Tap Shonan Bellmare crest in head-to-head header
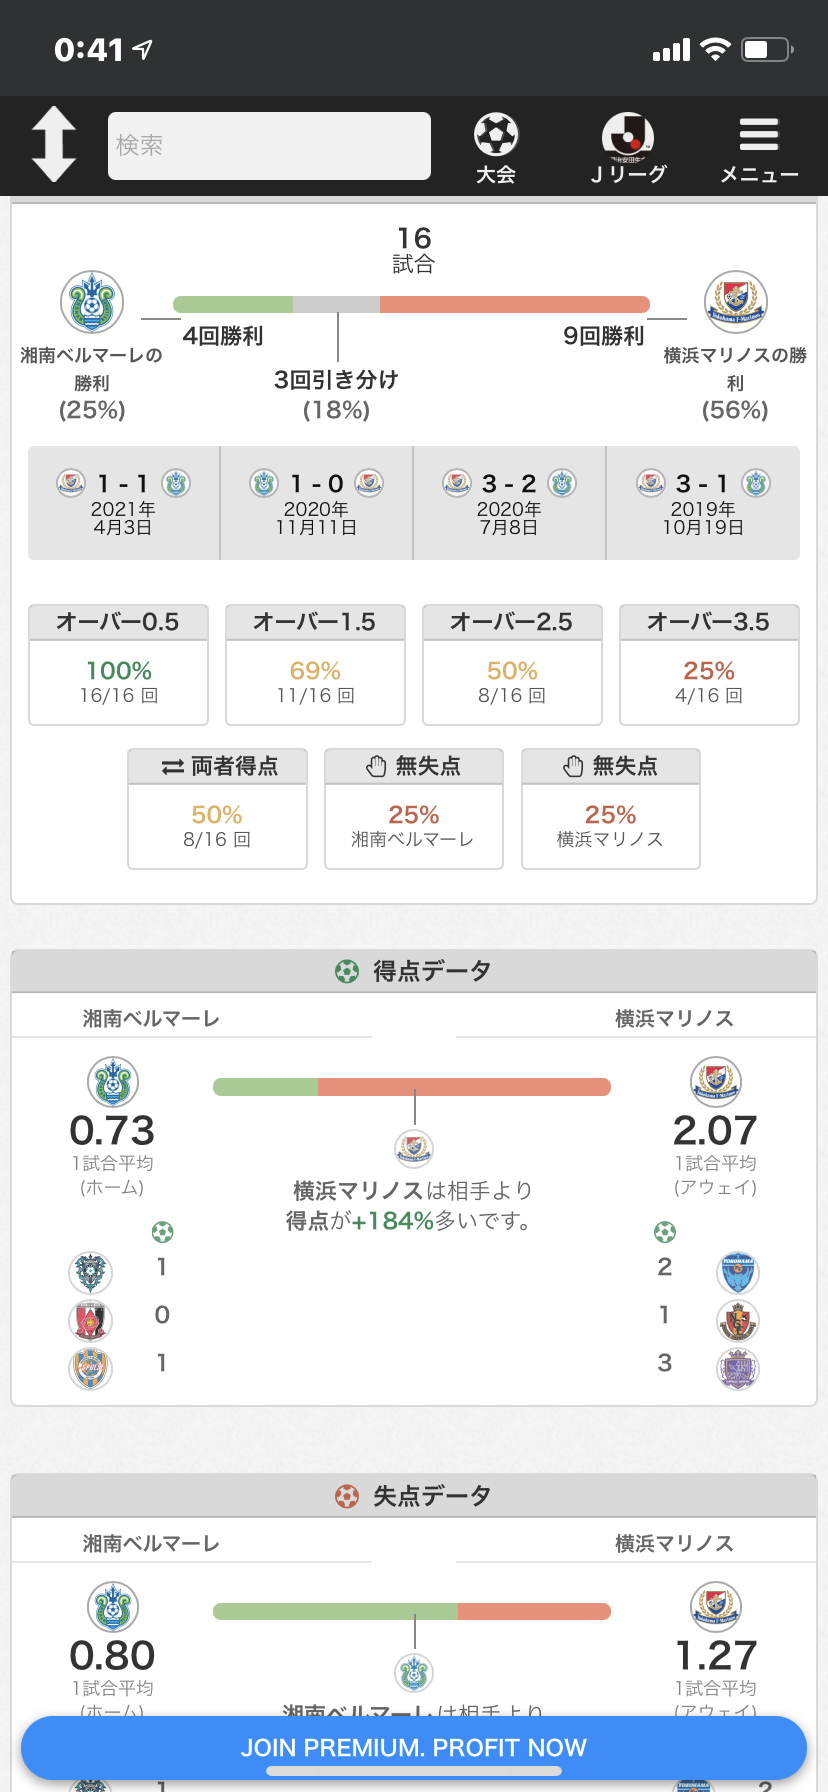Image resolution: width=828 pixels, height=1792 pixels. [92, 302]
